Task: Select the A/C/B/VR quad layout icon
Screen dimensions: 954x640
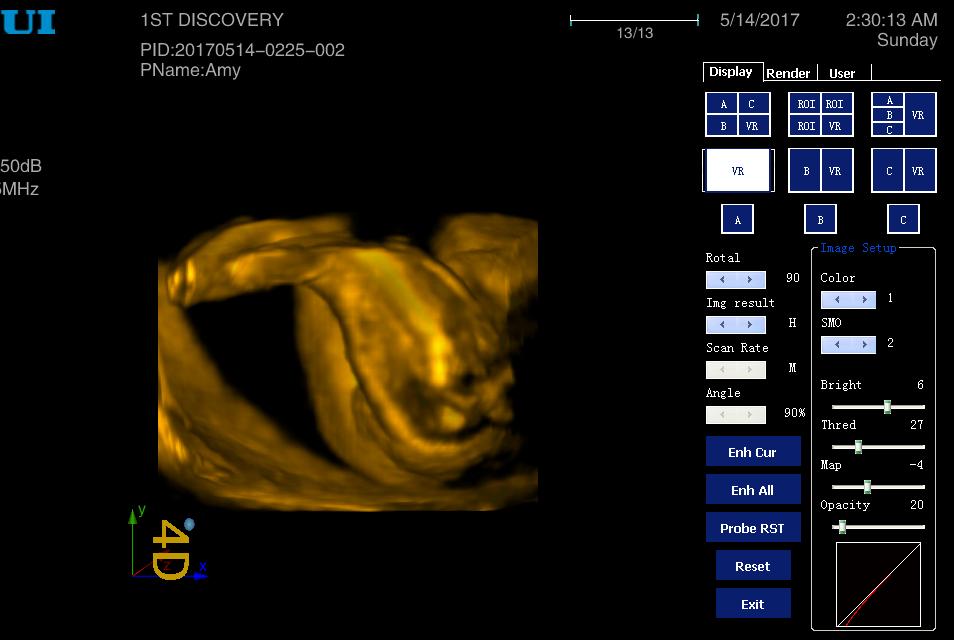Action: (738, 114)
